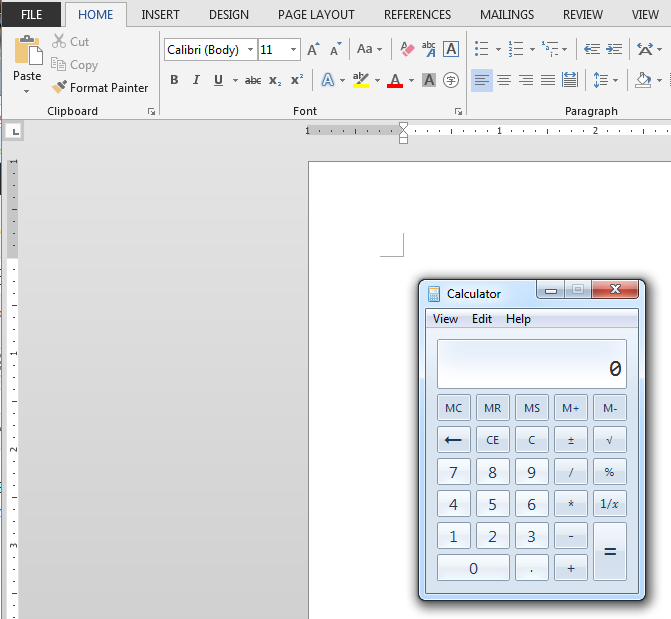Click the Format Painter brush icon
Screen dimensions: 671x619
[x=59, y=88]
